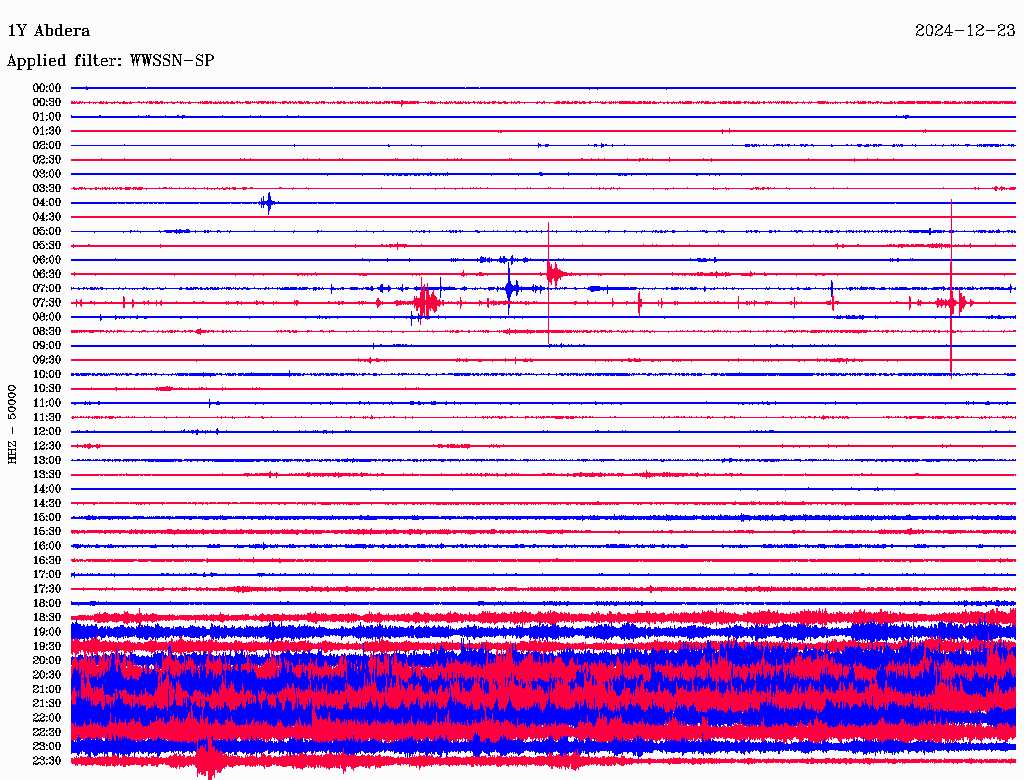This screenshot has height=780, width=1024.
Task: Select the 02:00 time label
Action: (x=47, y=146)
